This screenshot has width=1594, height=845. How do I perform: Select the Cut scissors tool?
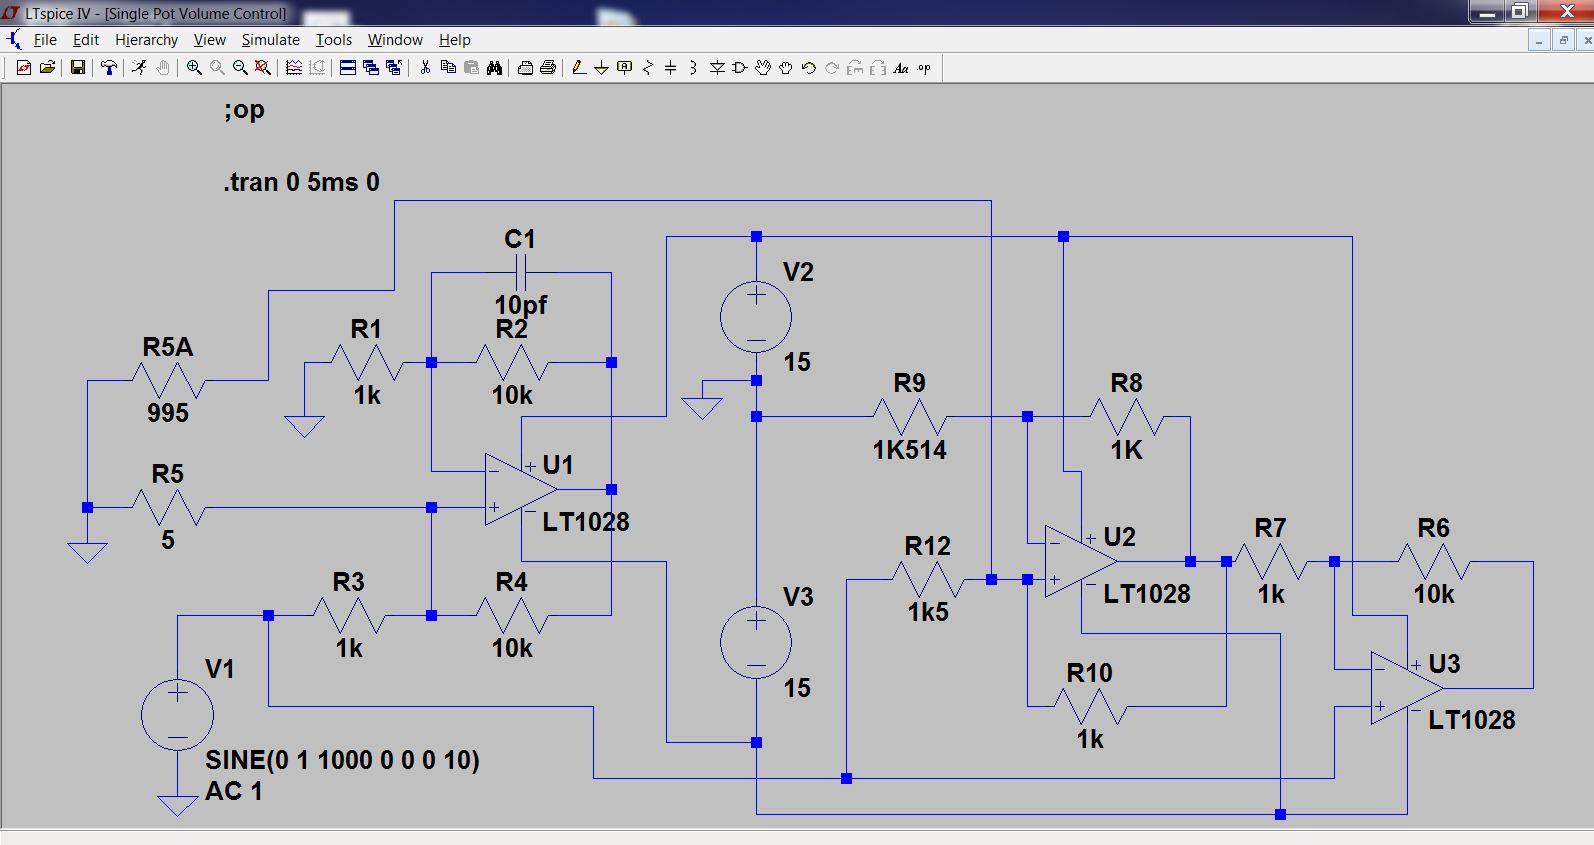point(425,68)
